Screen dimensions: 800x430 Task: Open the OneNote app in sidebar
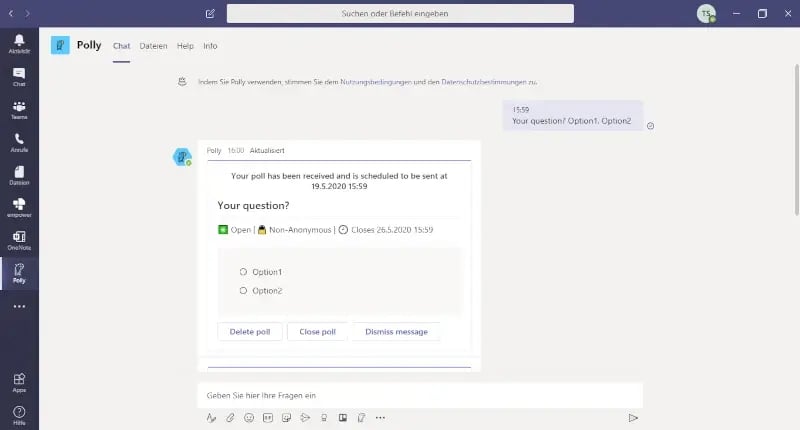click(x=19, y=240)
